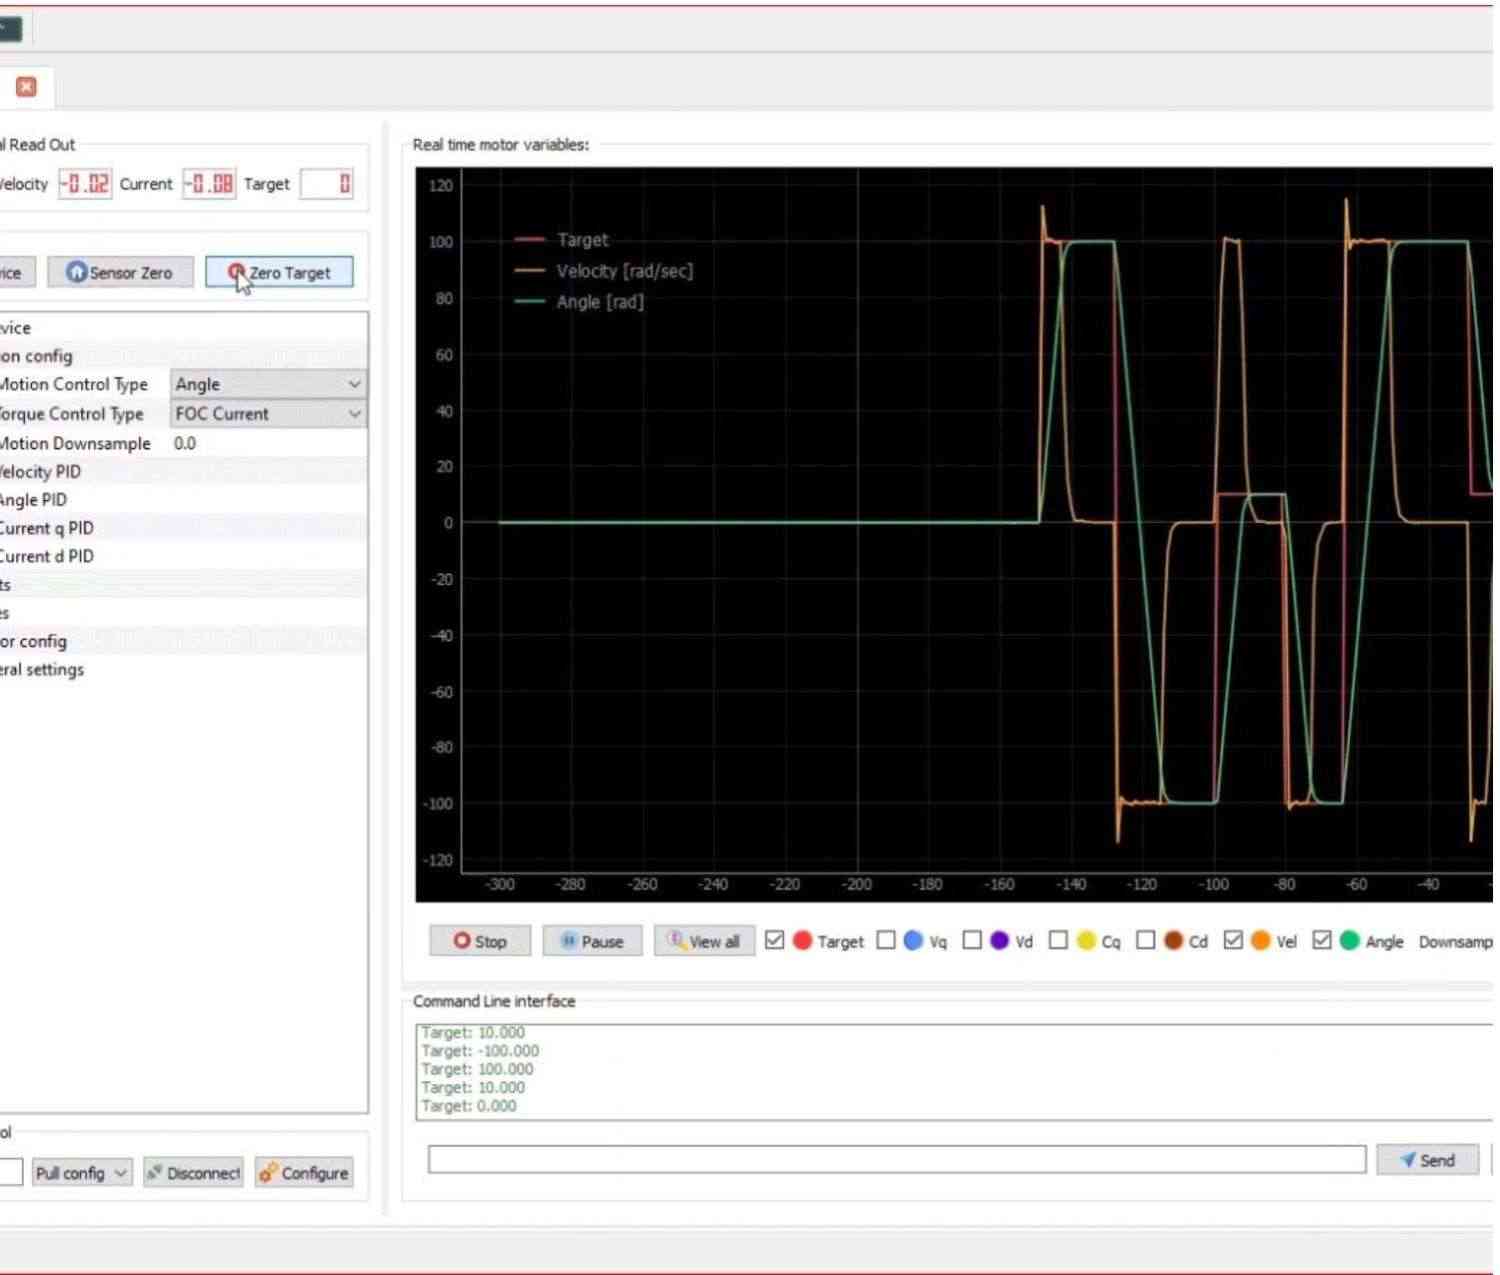Click the brown Cd color dot
1500x1275 pixels.
point(1174,941)
